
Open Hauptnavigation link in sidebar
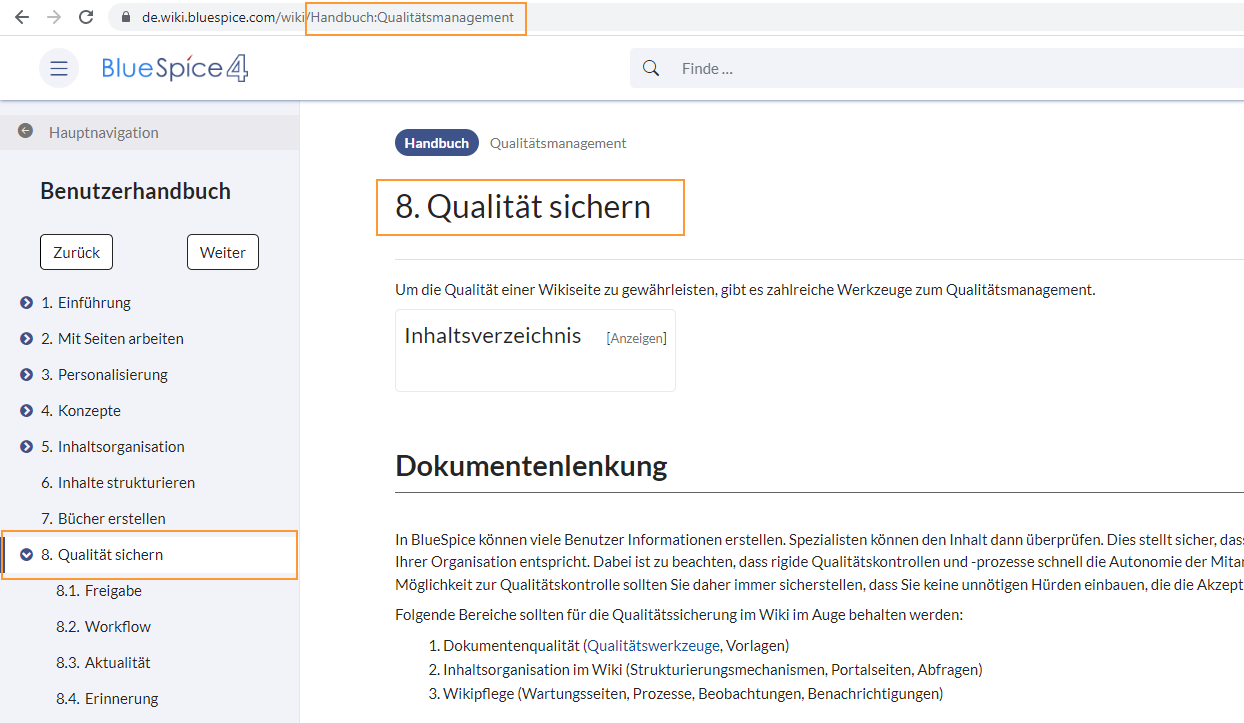(x=104, y=132)
